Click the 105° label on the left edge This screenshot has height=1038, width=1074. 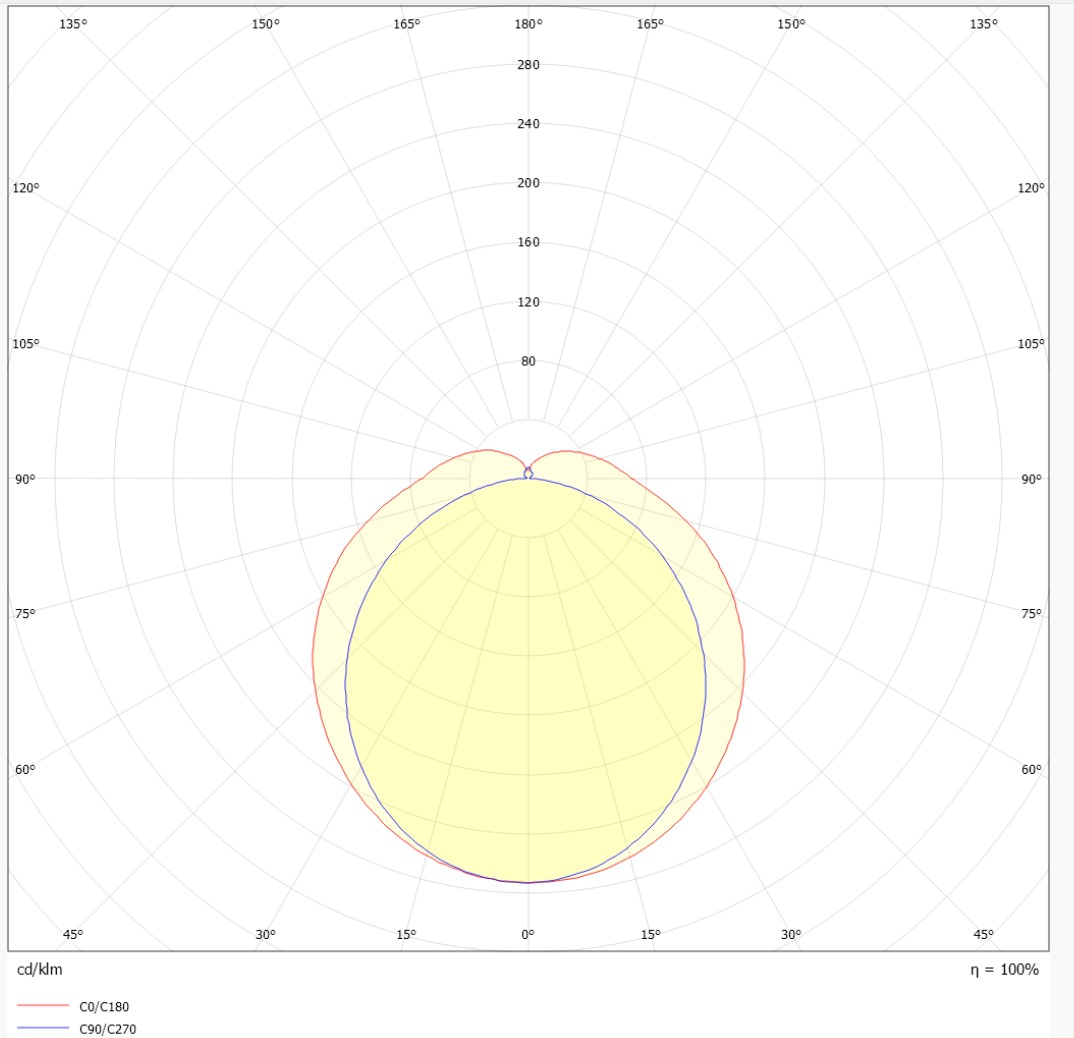click(x=25, y=343)
